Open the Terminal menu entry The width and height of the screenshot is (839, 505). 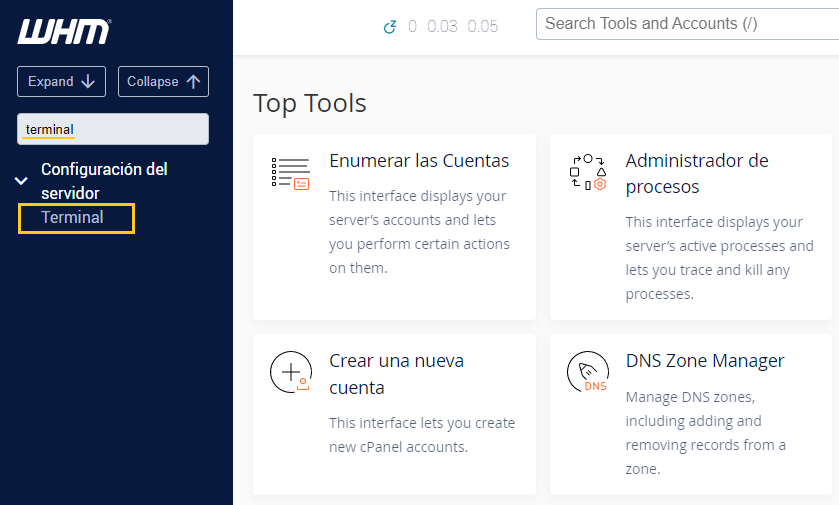tap(72, 218)
